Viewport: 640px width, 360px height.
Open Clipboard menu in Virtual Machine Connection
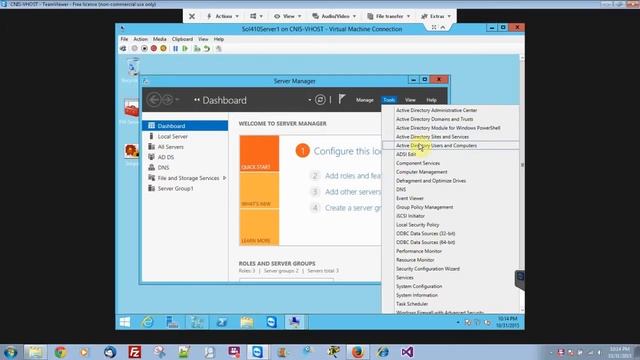click(182, 39)
